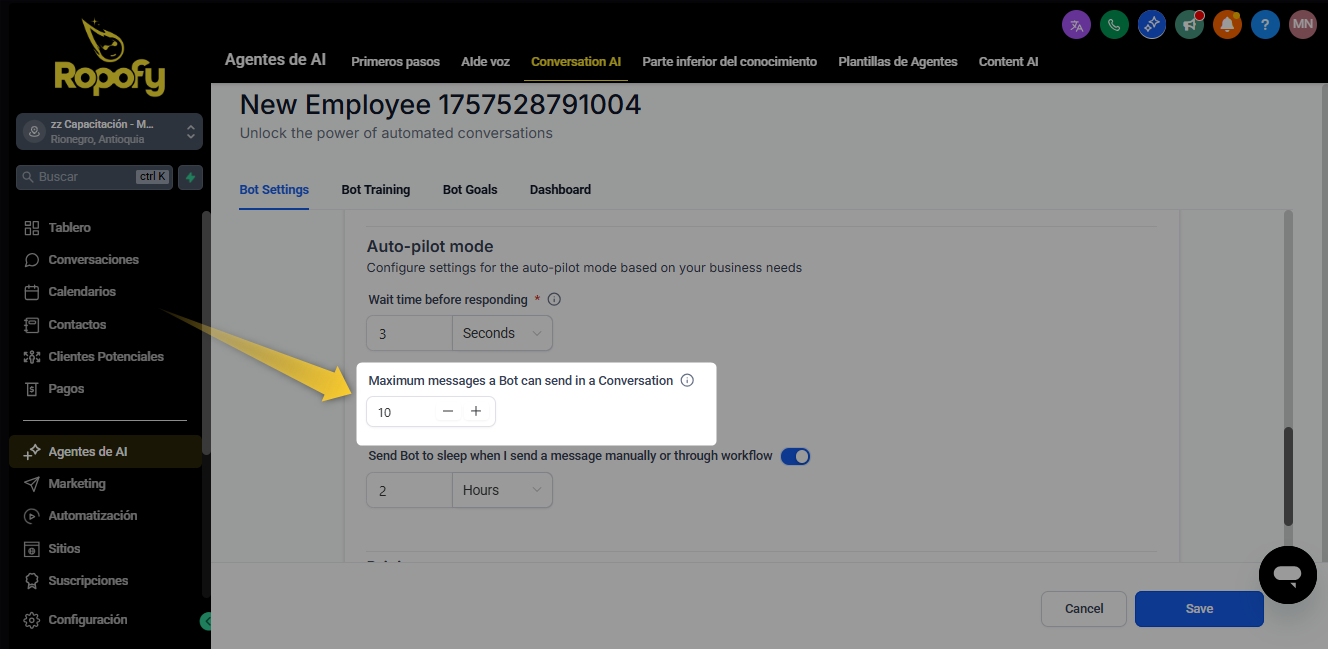This screenshot has width=1328, height=649.
Task: Open the Plantillas de Agentes tab
Action: click(897, 62)
